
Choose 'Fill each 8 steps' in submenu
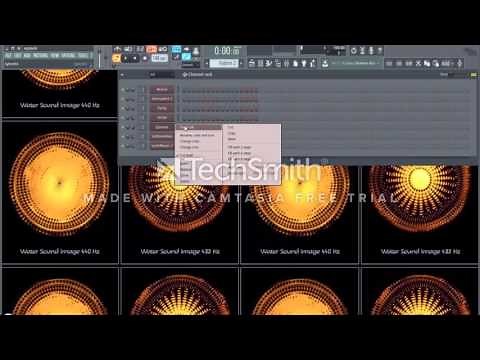pos(239,159)
